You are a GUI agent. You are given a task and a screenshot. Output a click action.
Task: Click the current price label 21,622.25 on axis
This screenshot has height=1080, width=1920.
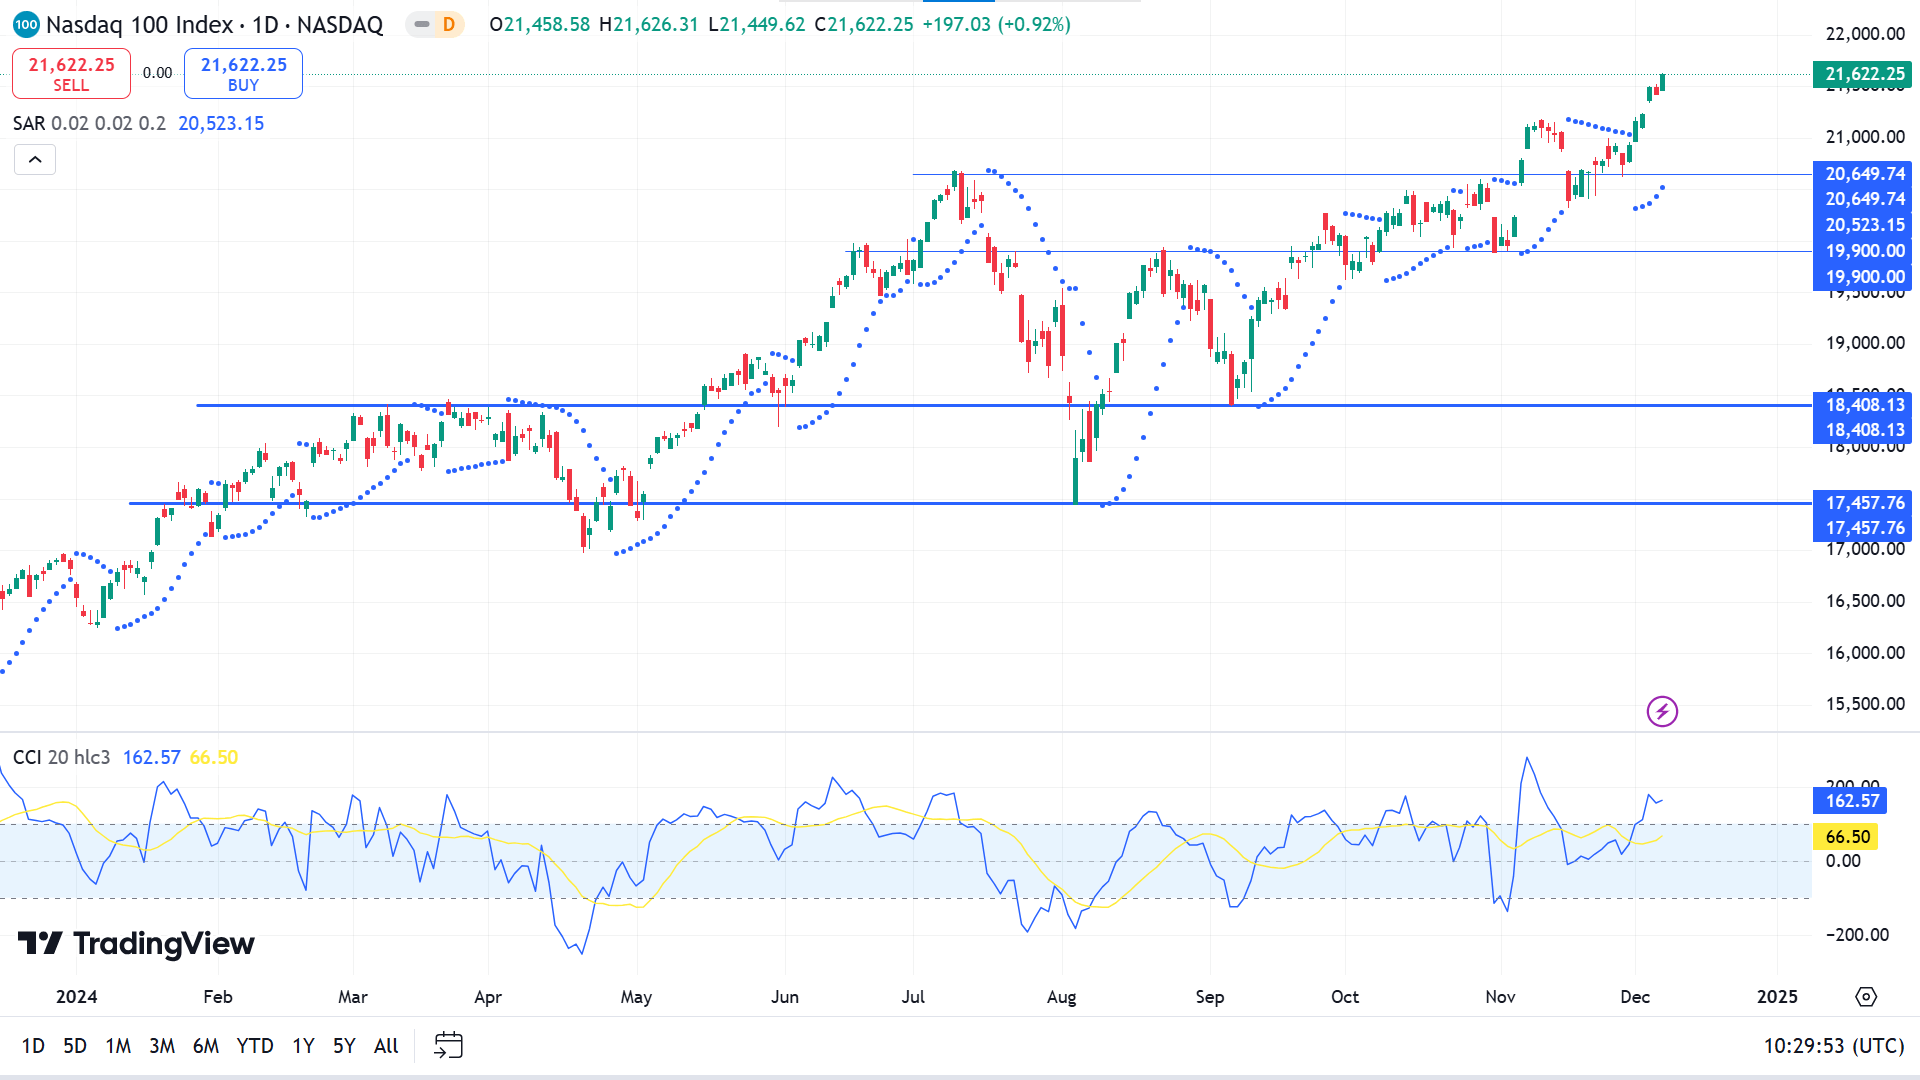(1863, 74)
